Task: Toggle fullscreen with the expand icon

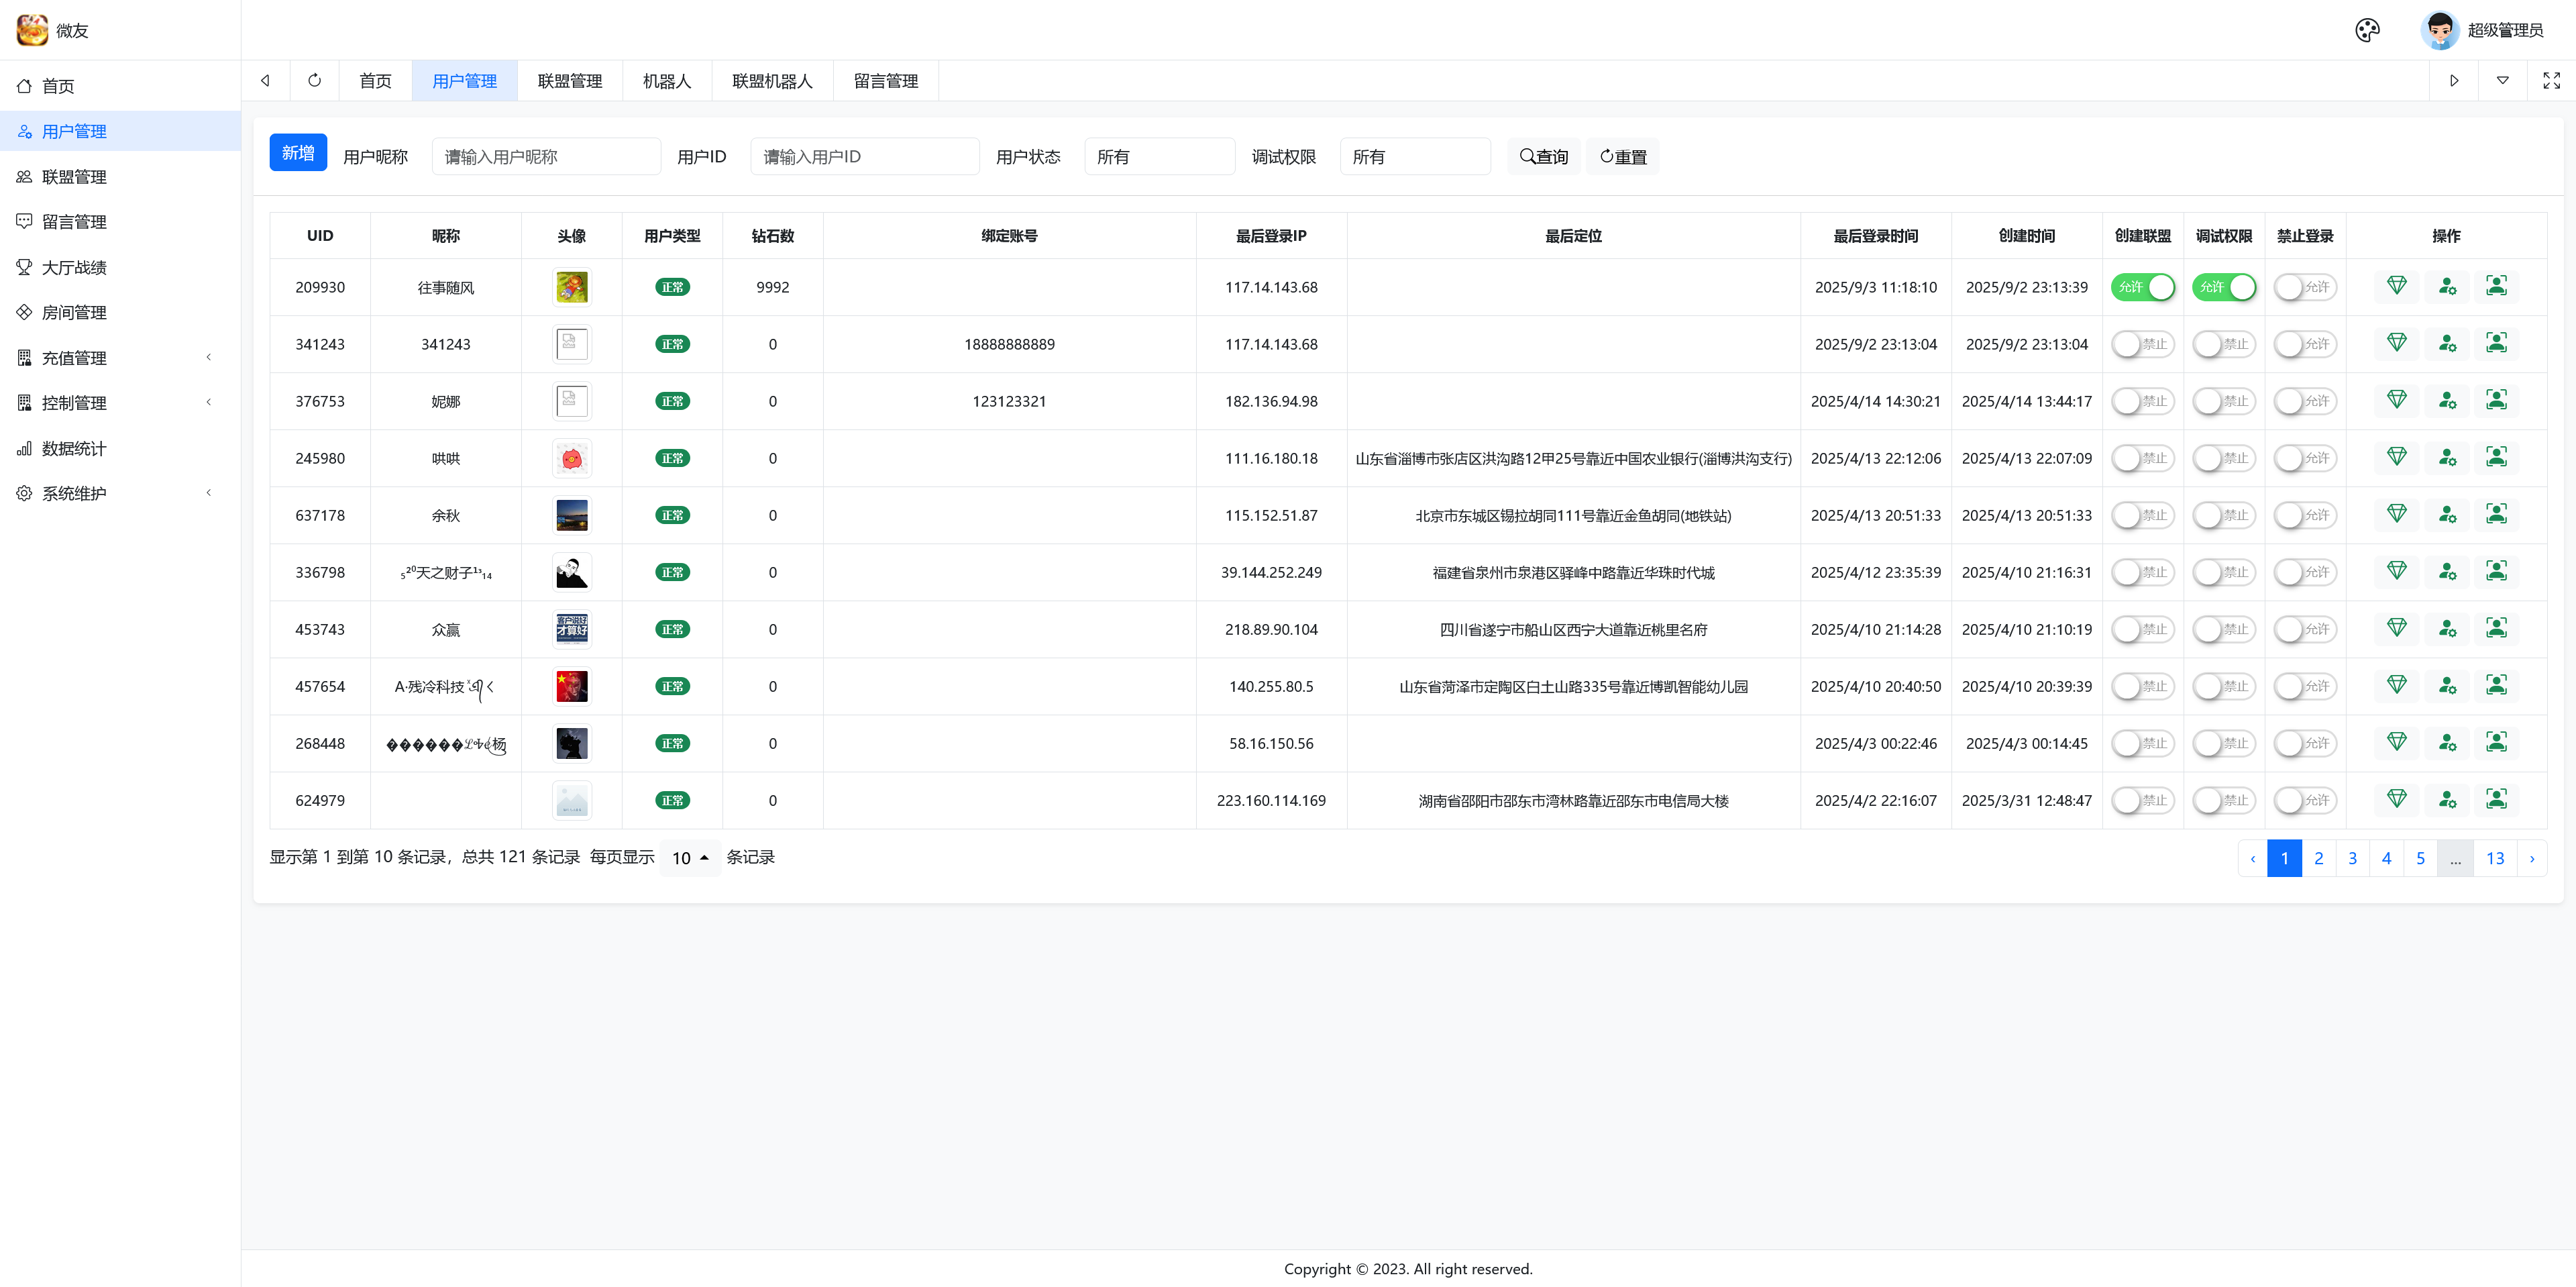Action: [x=2551, y=81]
